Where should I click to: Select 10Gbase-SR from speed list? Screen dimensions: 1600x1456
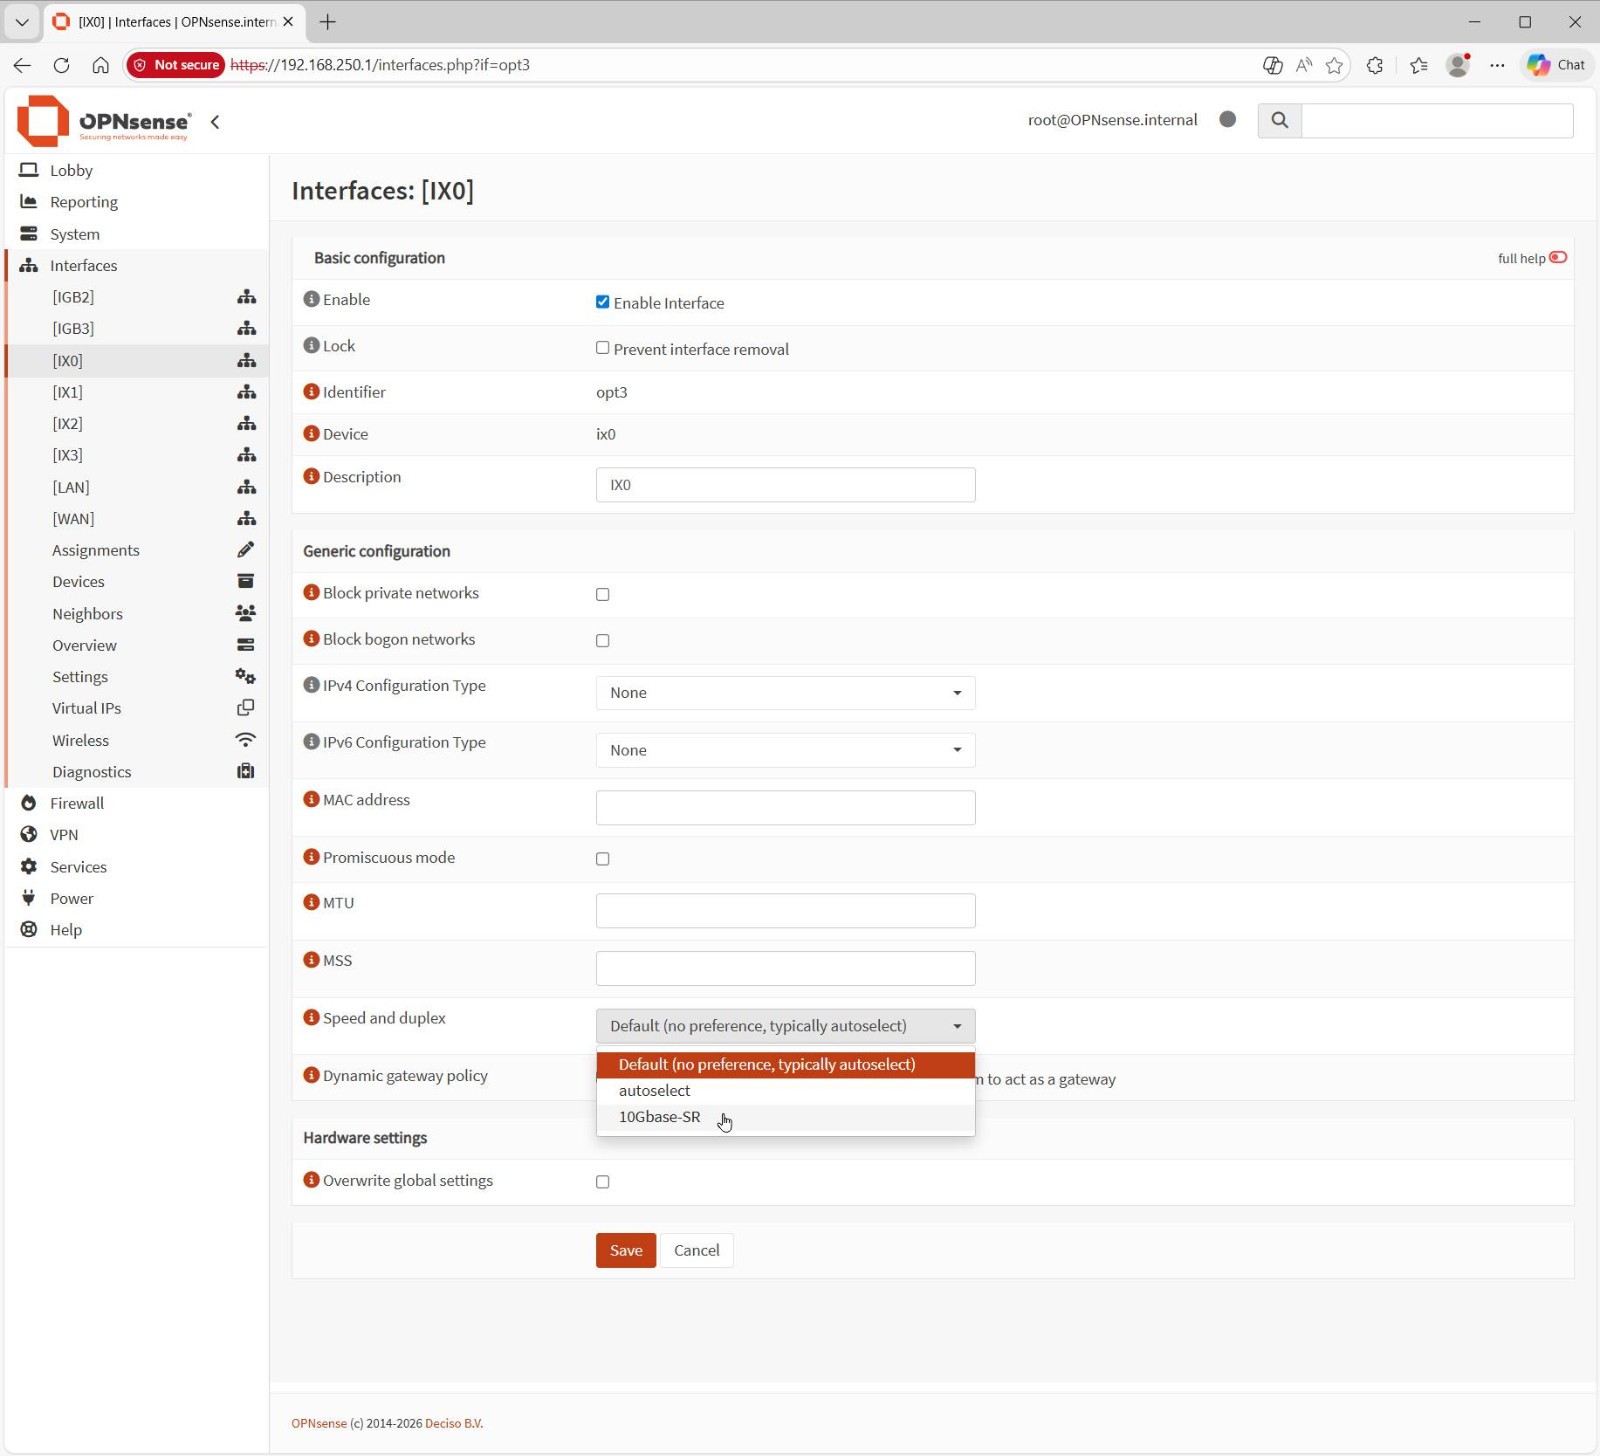tap(659, 1117)
